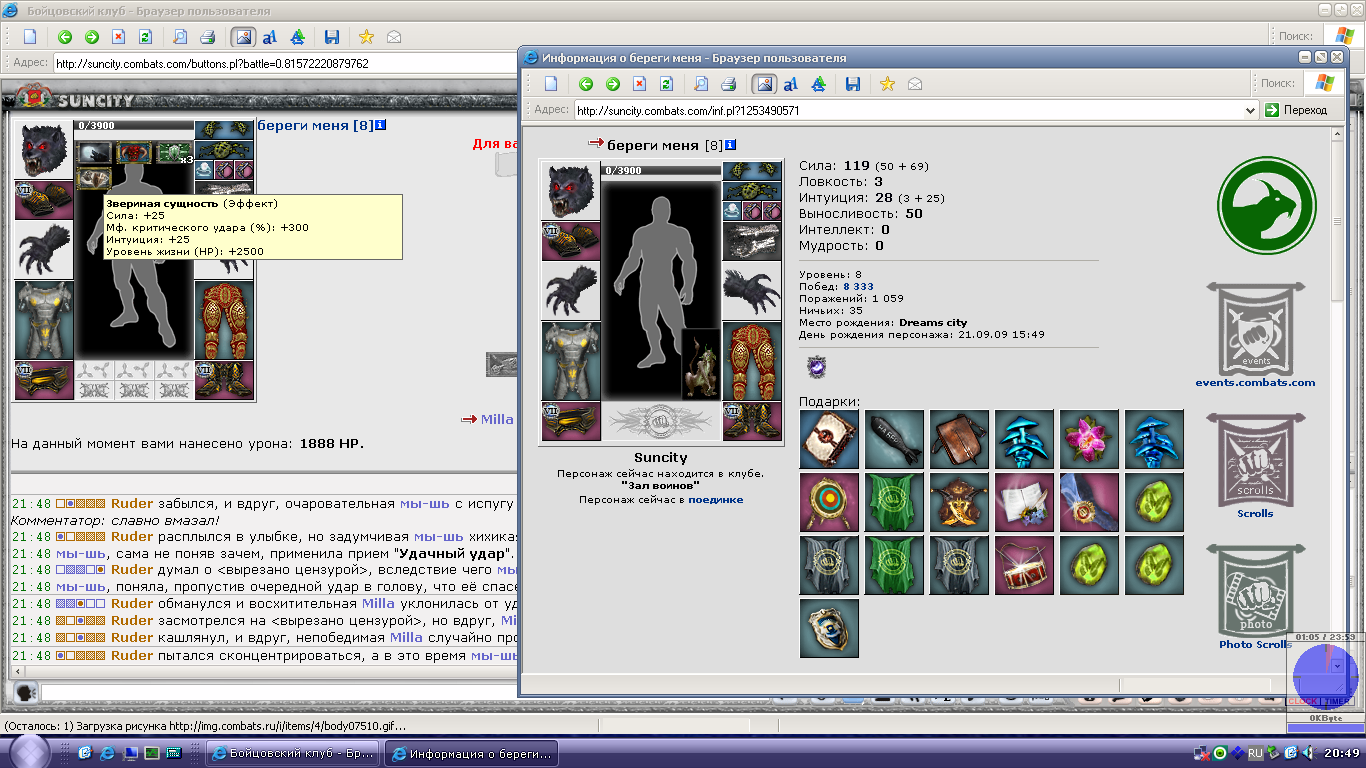This screenshot has width=1366, height=768.
Task: Click the silver armor item in Информация window
Action: tap(570, 361)
